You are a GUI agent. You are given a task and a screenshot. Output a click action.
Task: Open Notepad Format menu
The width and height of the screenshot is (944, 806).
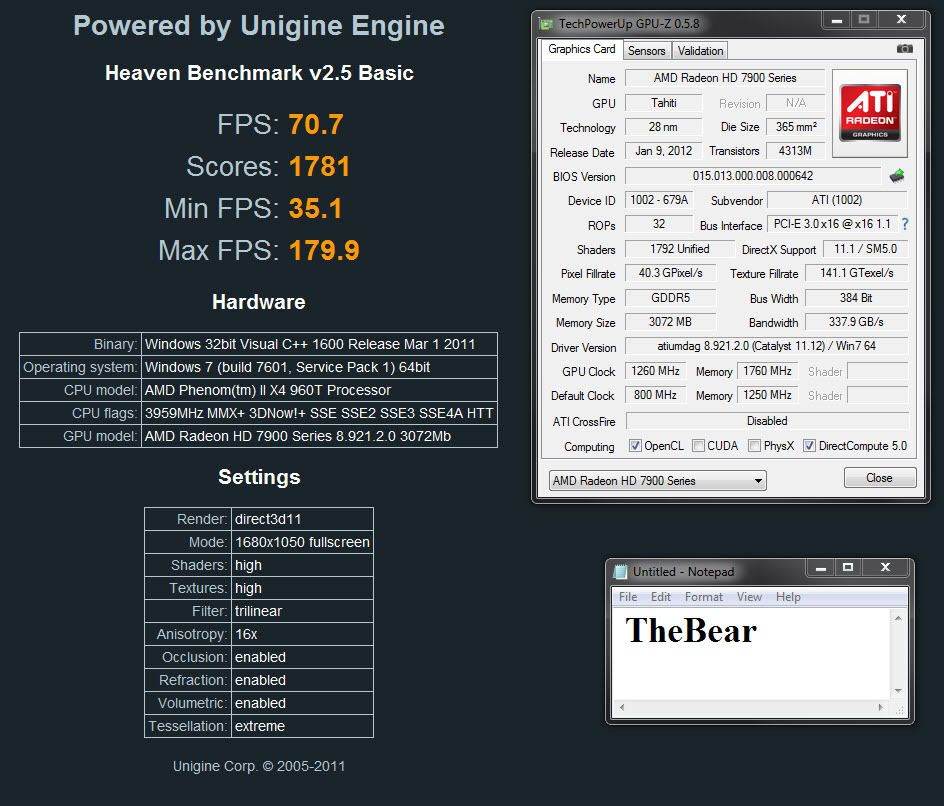703,597
